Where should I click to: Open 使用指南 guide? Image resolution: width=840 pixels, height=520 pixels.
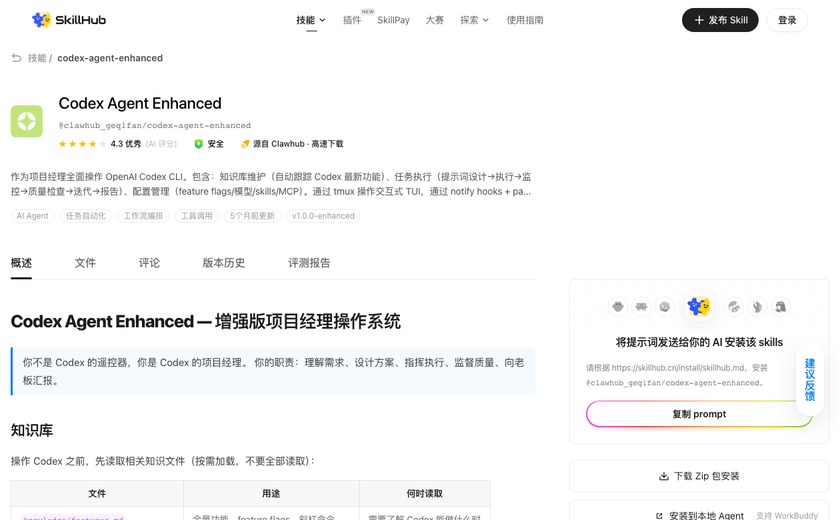pos(525,20)
